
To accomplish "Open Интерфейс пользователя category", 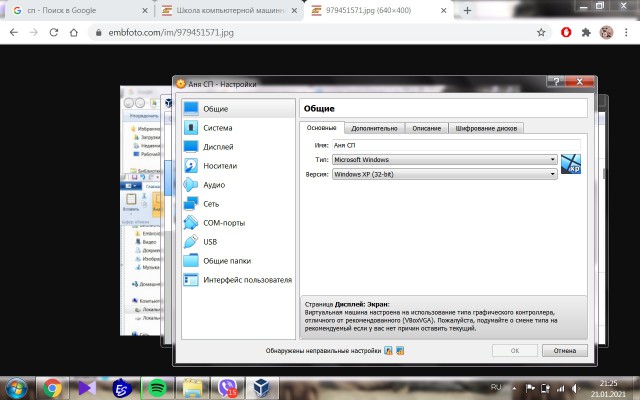I will [x=238, y=280].
